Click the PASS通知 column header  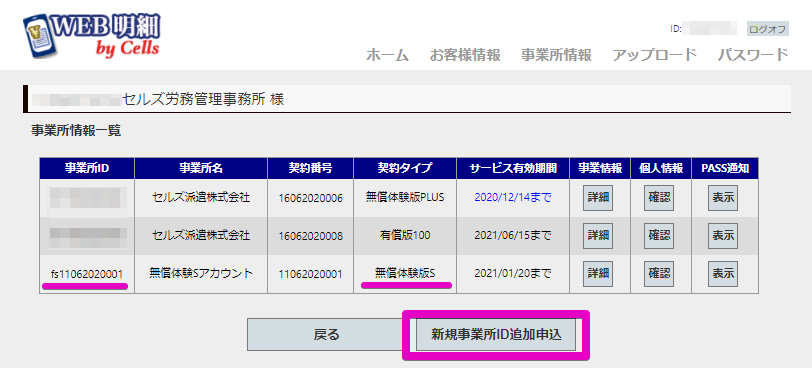725,168
